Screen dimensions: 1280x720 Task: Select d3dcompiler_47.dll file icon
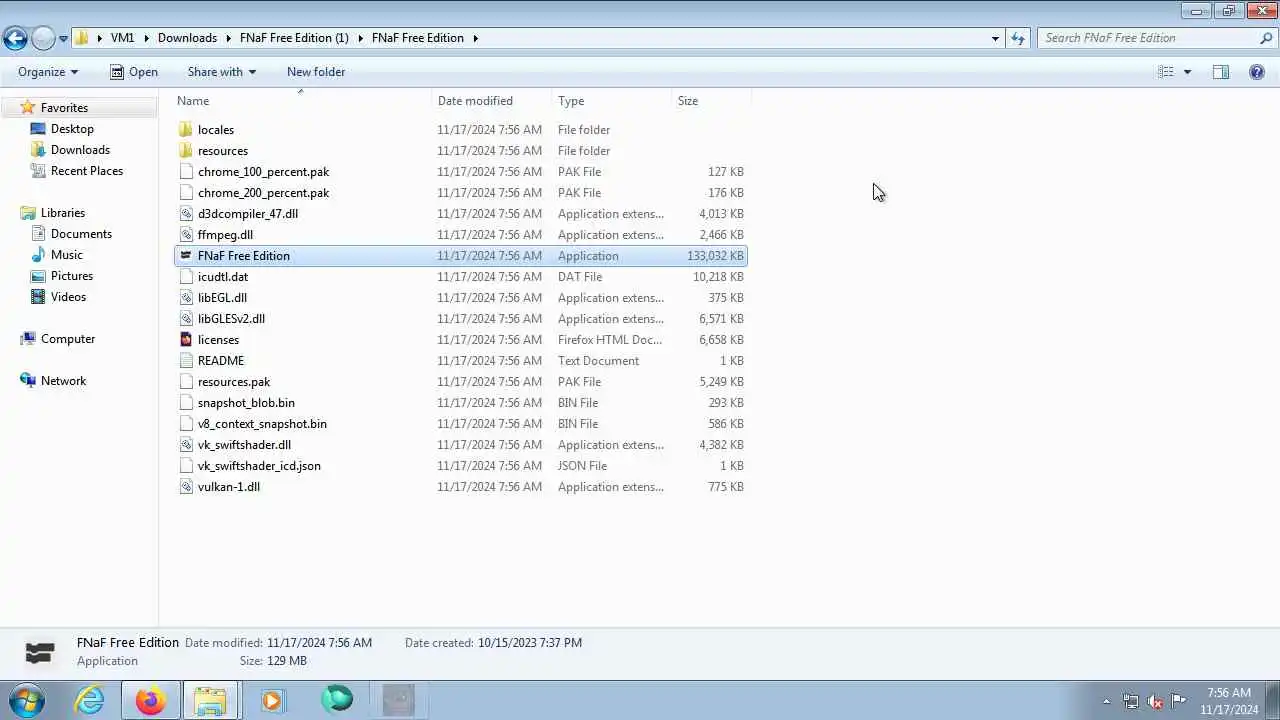click(186, 214)
